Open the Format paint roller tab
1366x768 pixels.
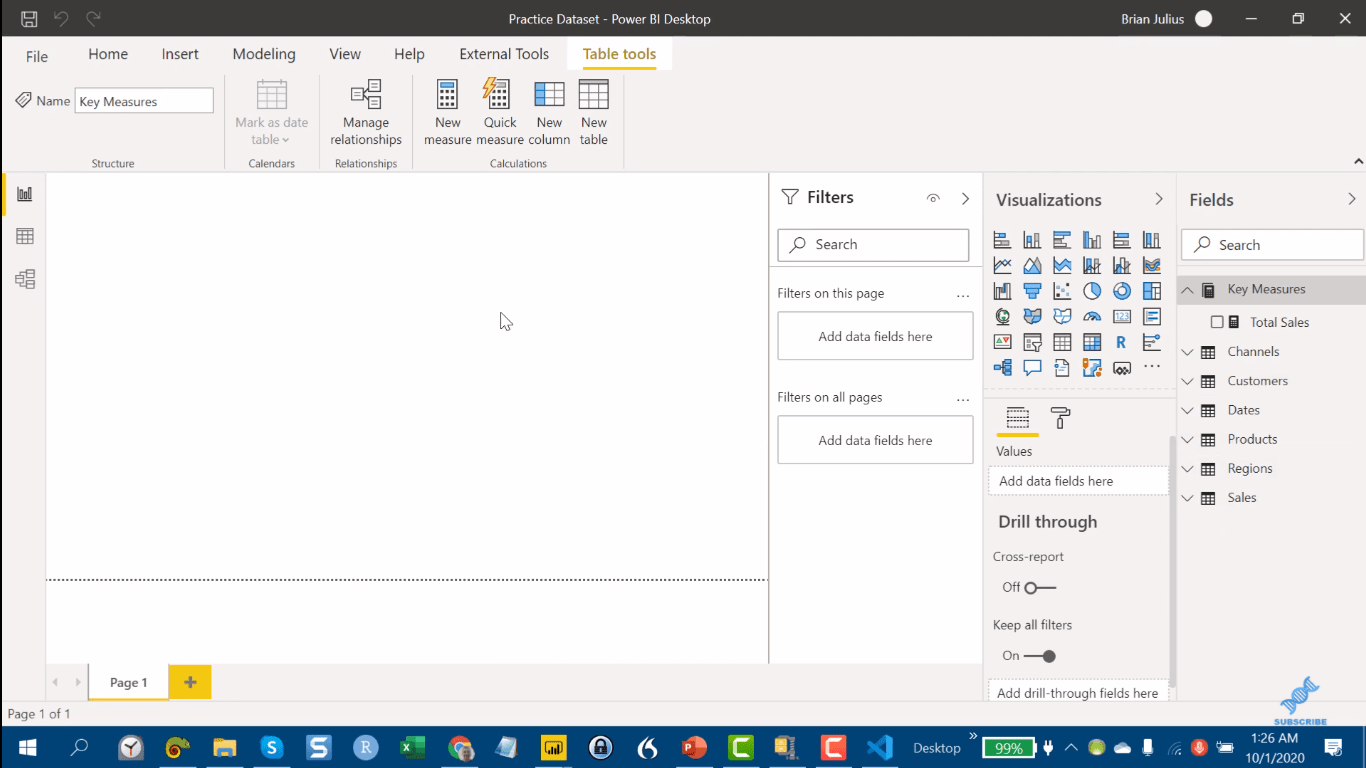click(x=1060, y=418)
